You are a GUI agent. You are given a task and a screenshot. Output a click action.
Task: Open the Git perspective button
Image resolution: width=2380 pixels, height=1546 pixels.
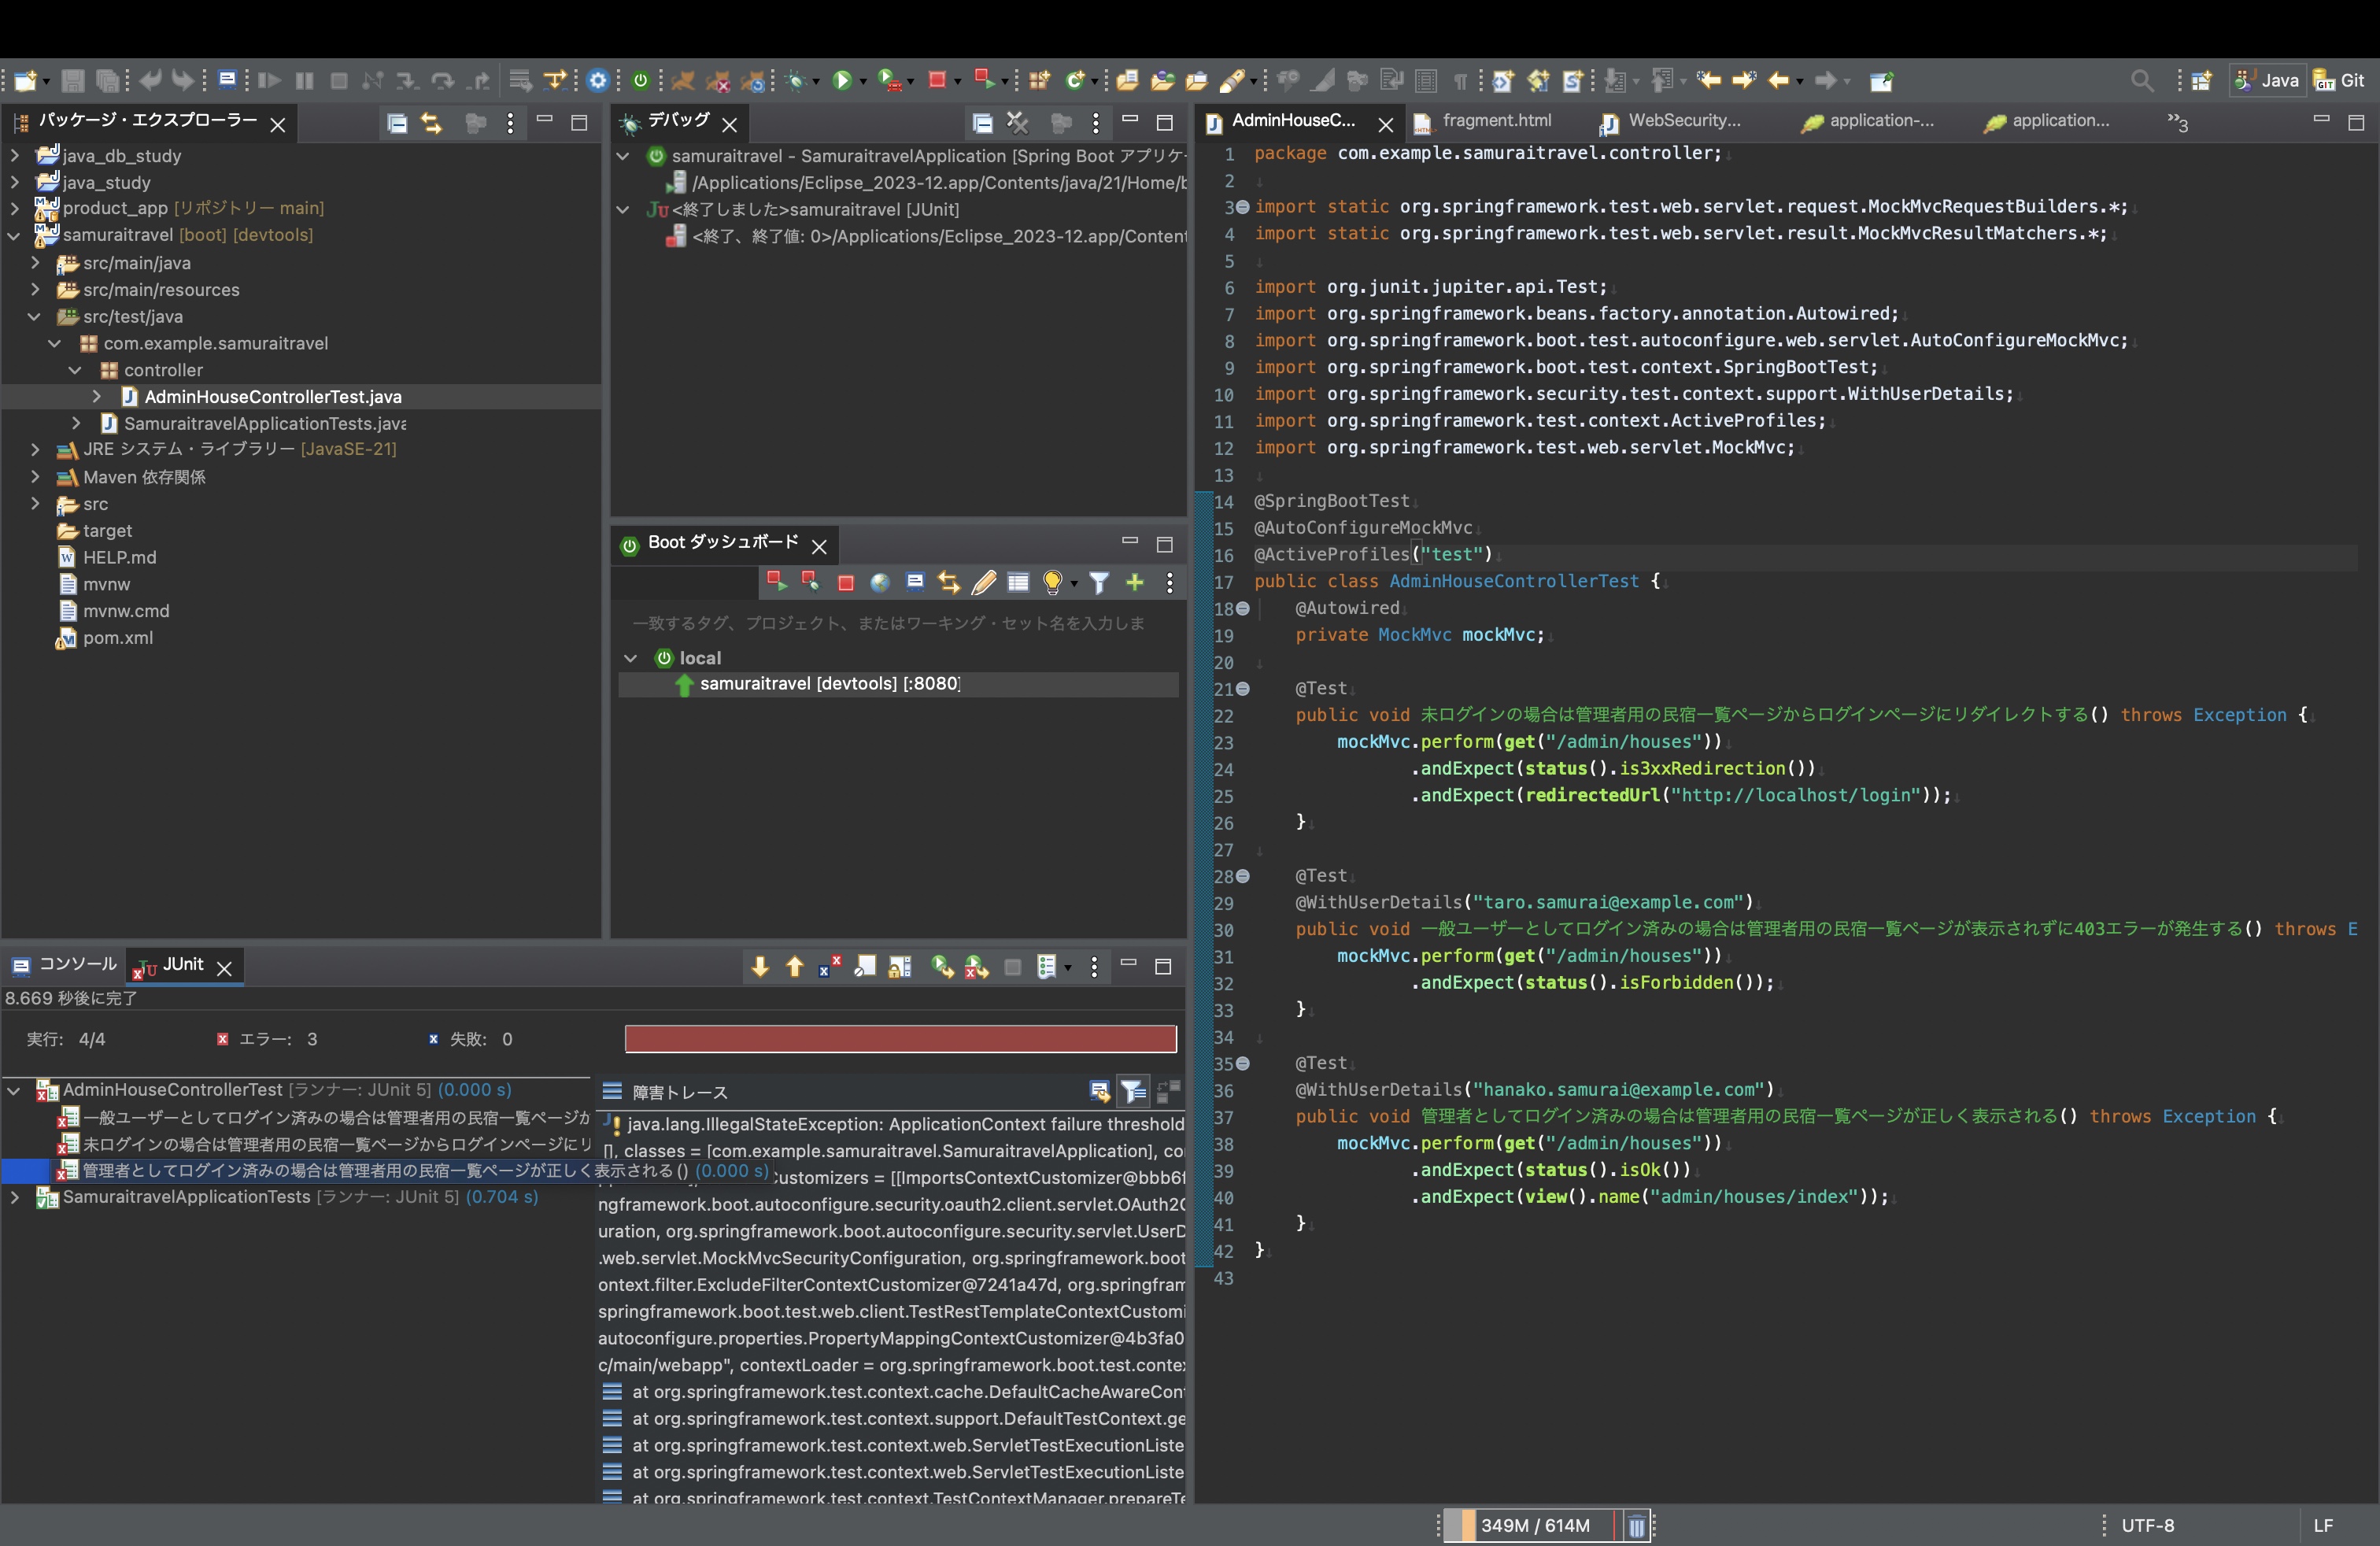pyautogui.click(x=2340, y=80)
